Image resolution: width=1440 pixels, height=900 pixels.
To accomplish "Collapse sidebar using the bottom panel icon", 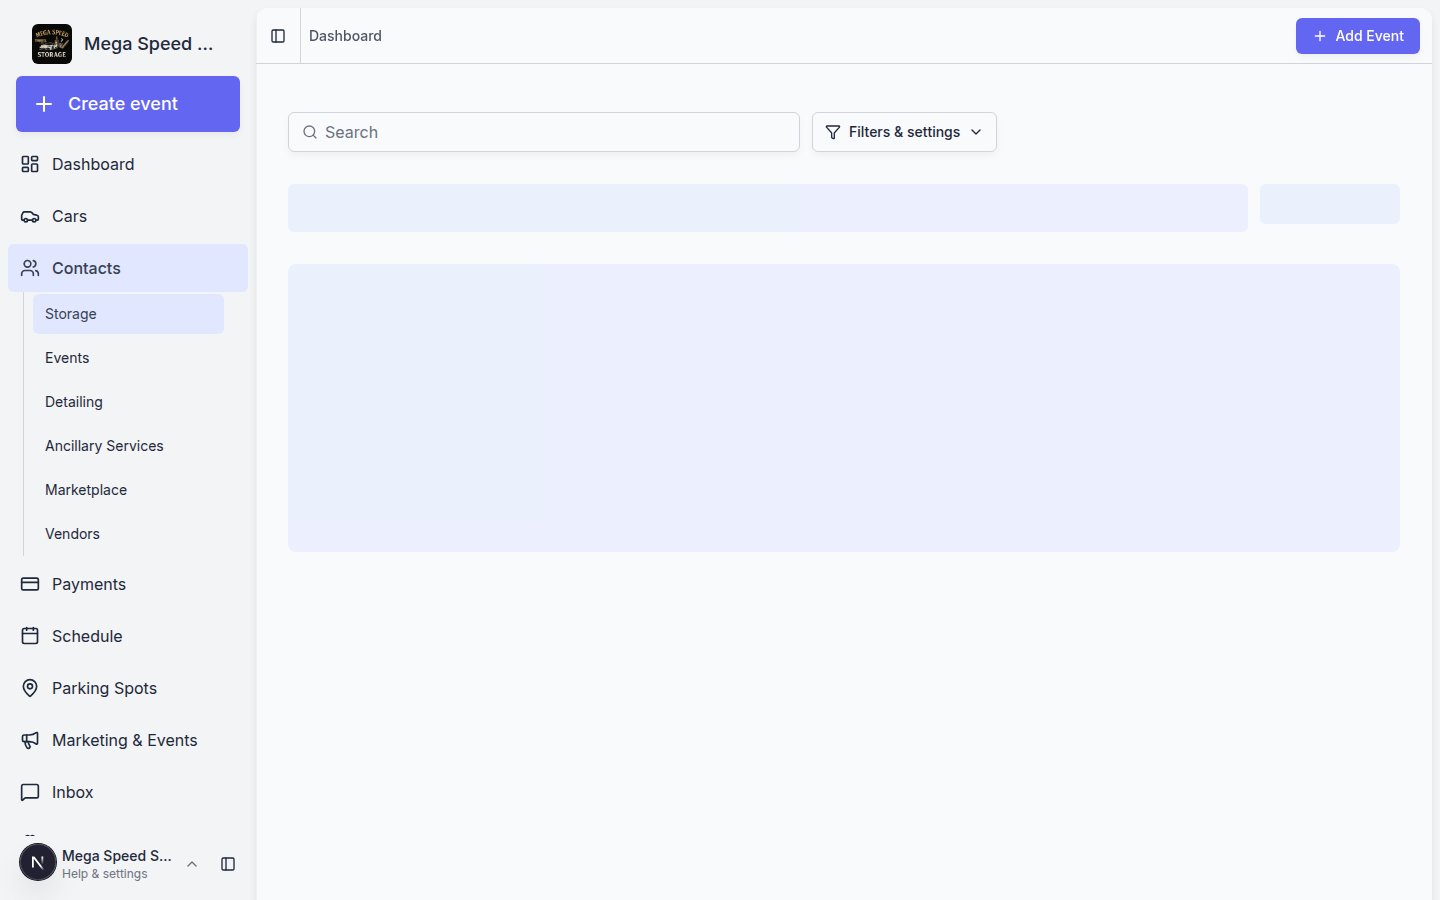I will (228, 864).
